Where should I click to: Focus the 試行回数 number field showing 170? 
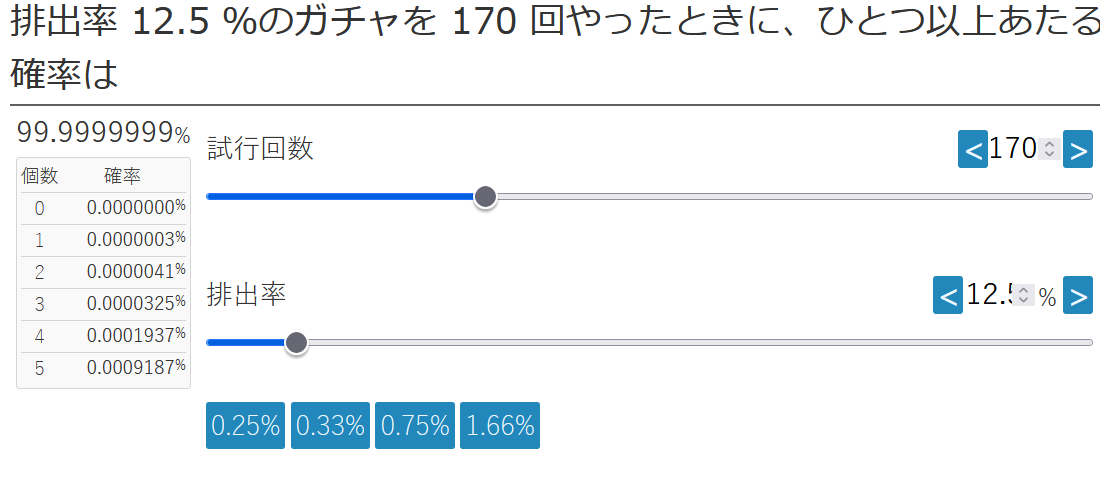pyautogui.click(x=1012, y=150)
